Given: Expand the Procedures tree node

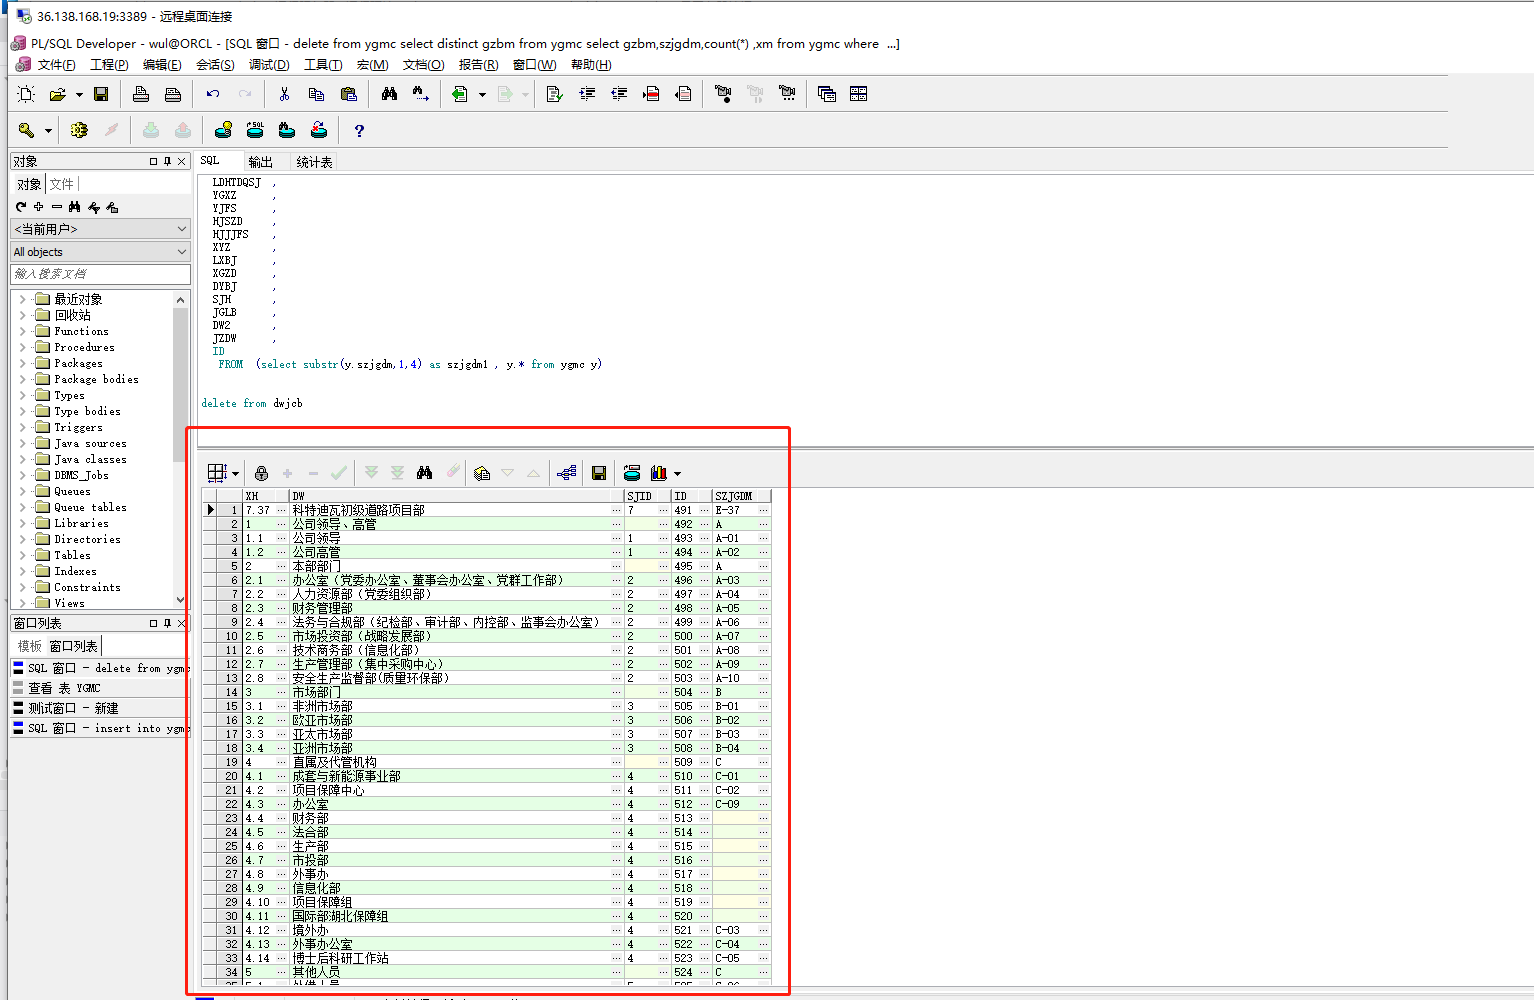Looking at the screenshot, I should 22,347.
